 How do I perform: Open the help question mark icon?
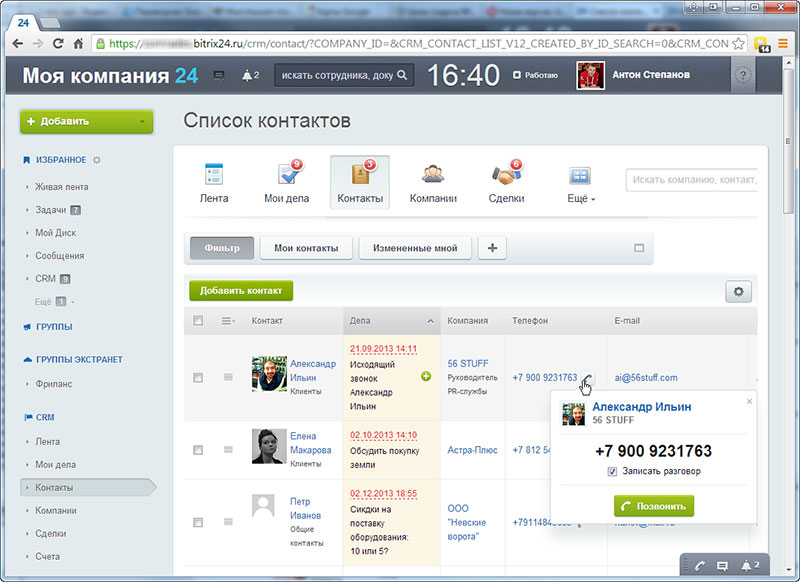point(743,75)
